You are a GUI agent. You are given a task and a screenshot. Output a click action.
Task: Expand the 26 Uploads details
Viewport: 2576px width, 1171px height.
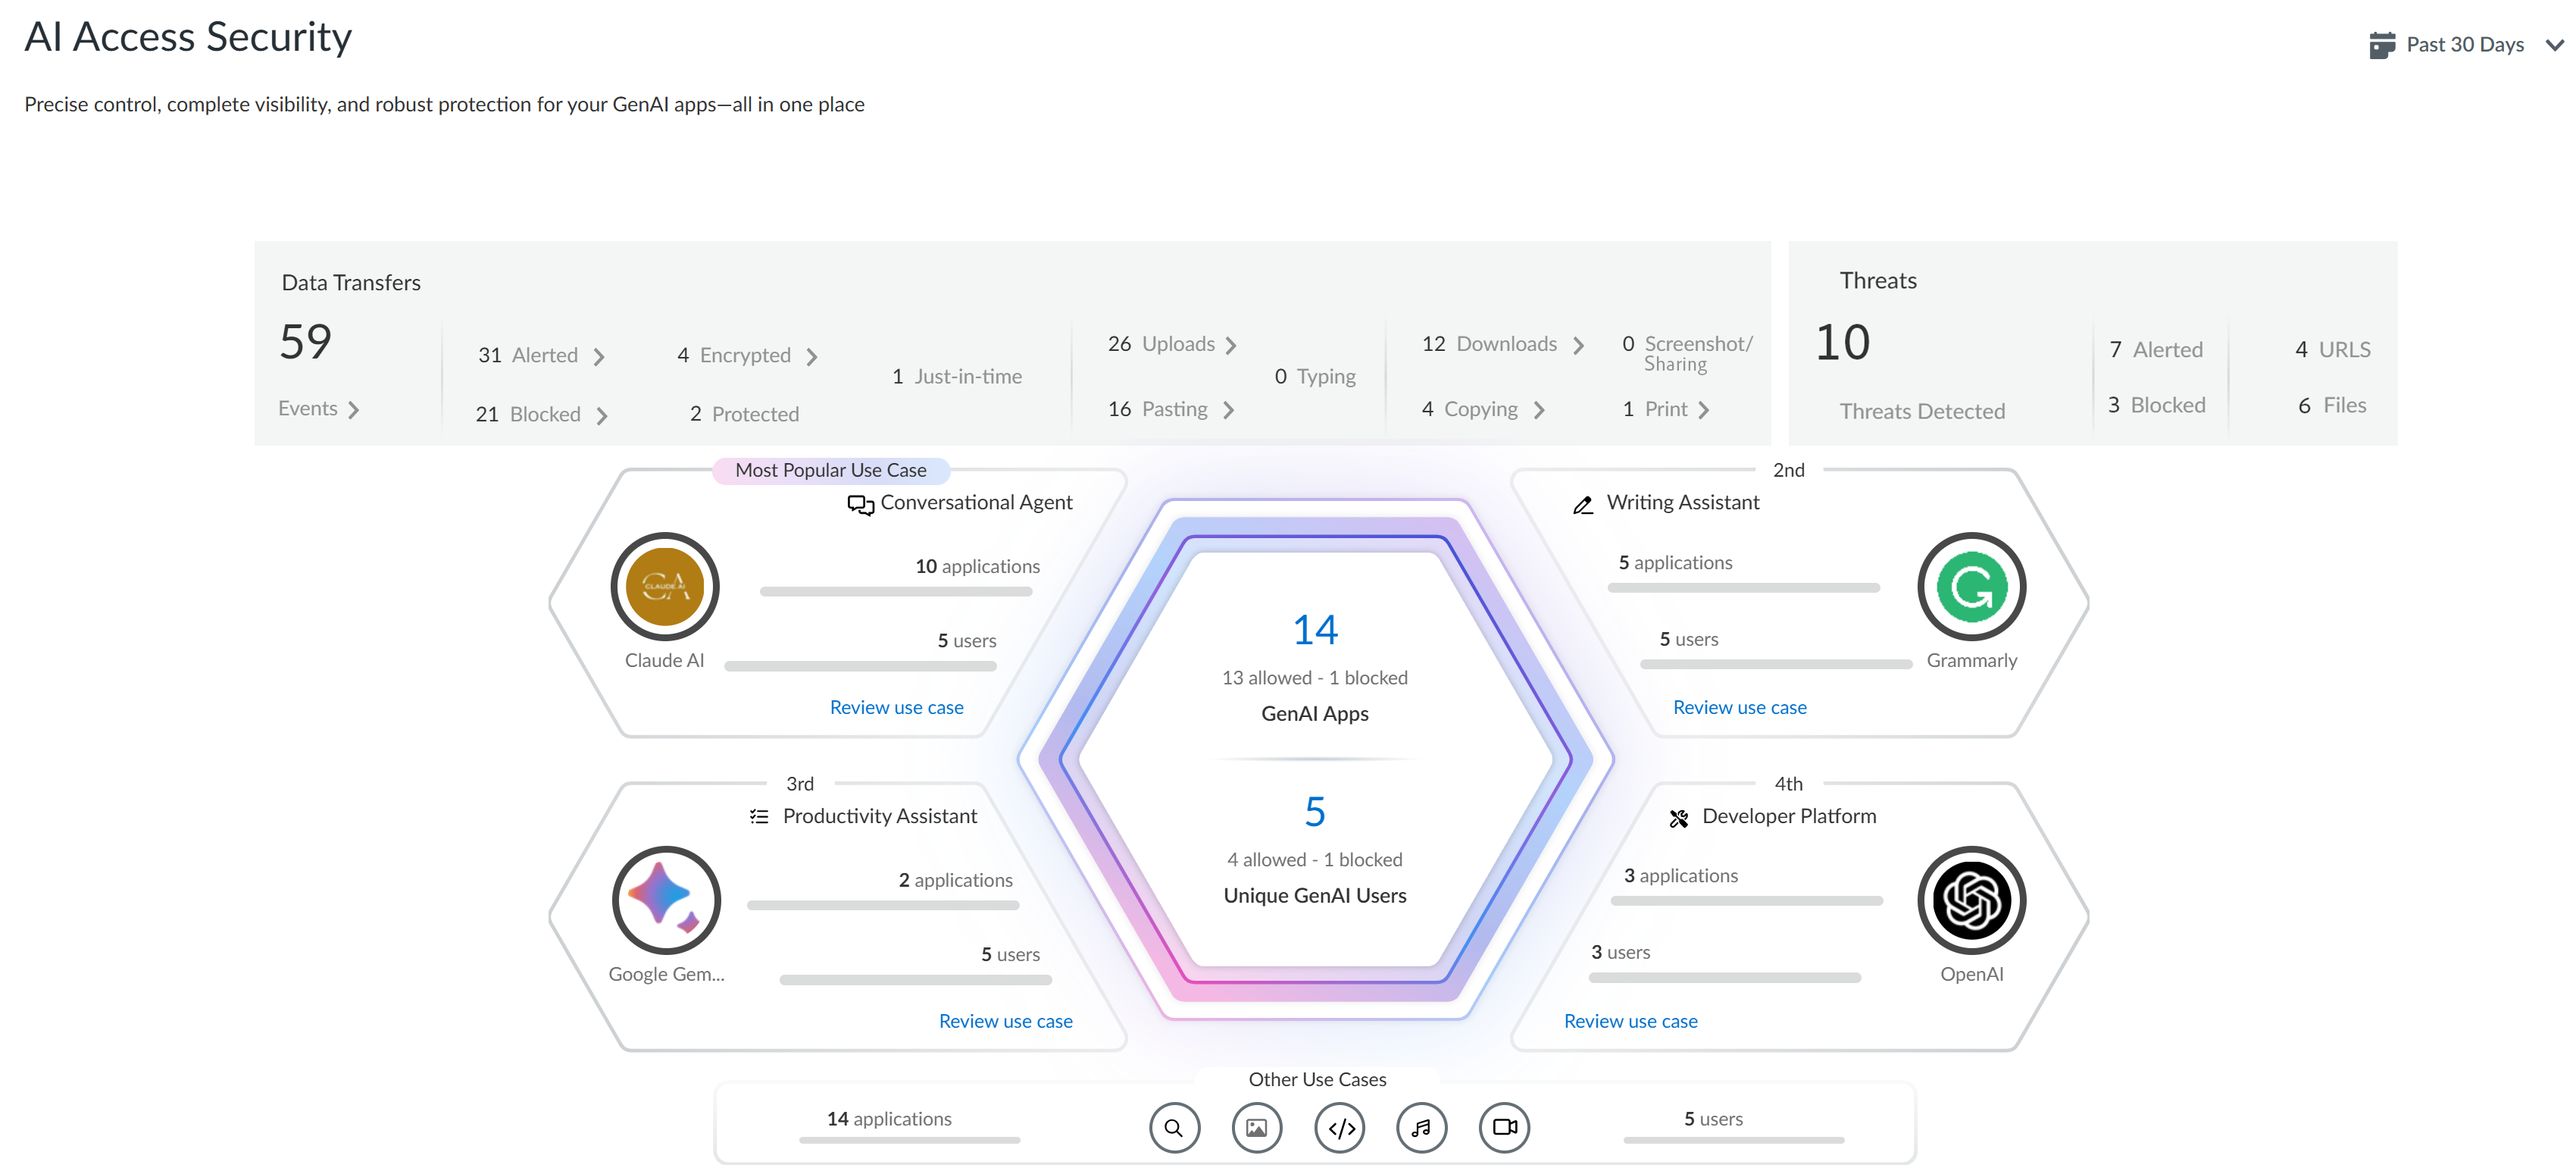[x=1231, y=345]
